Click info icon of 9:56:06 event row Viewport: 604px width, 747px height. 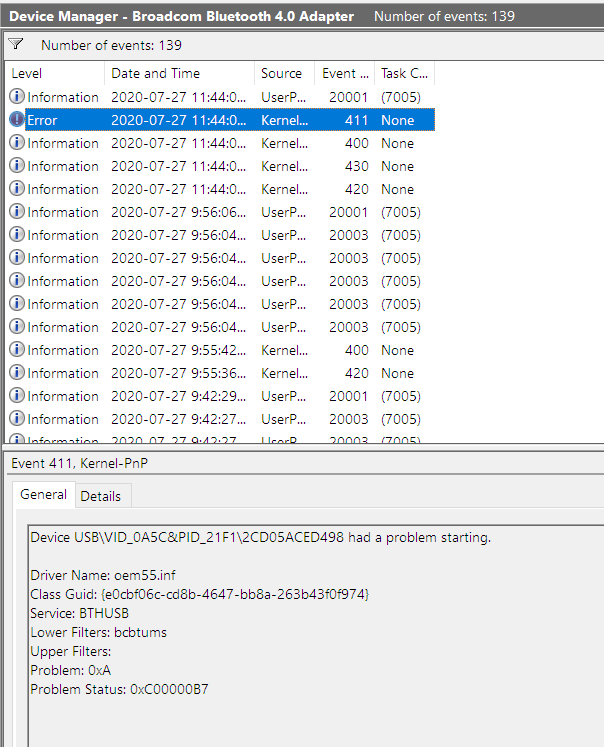point(17,211)
